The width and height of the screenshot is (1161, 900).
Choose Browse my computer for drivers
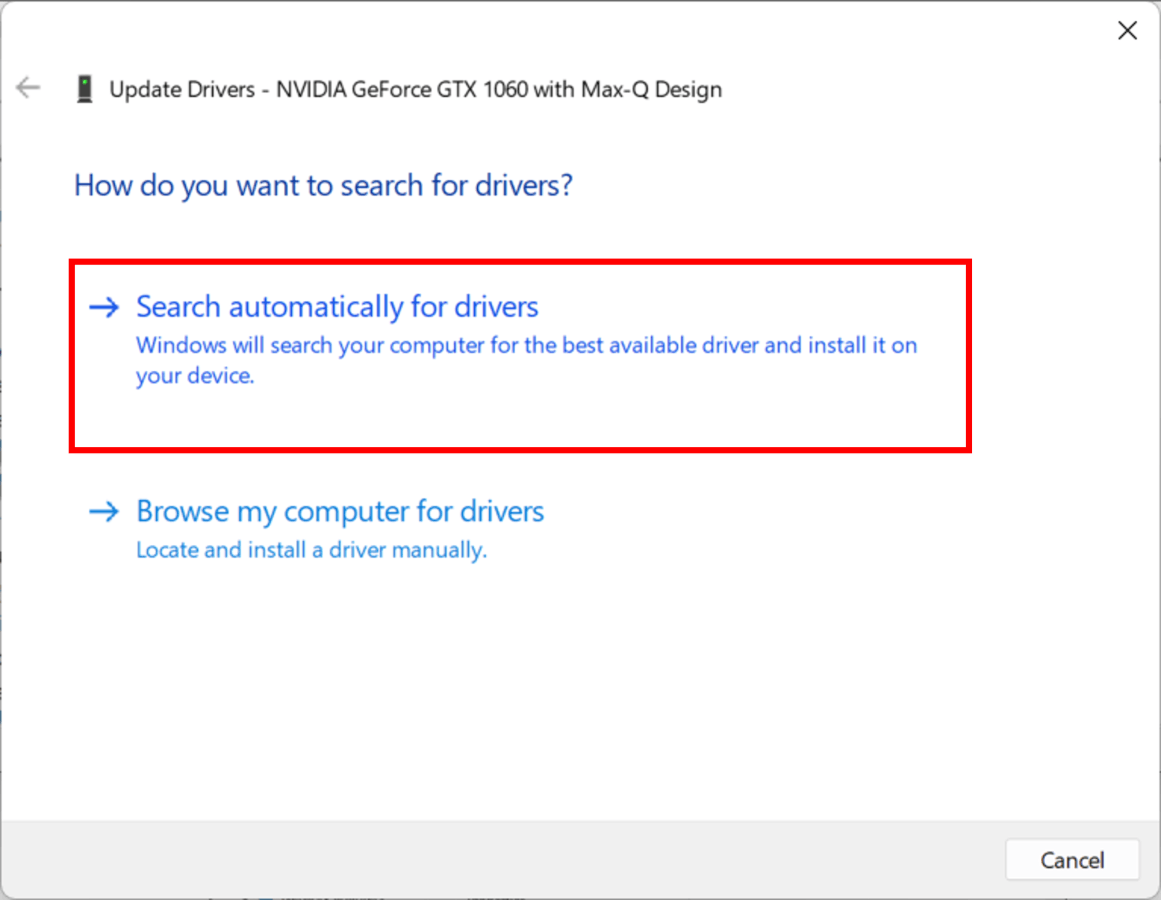point(340,511)
